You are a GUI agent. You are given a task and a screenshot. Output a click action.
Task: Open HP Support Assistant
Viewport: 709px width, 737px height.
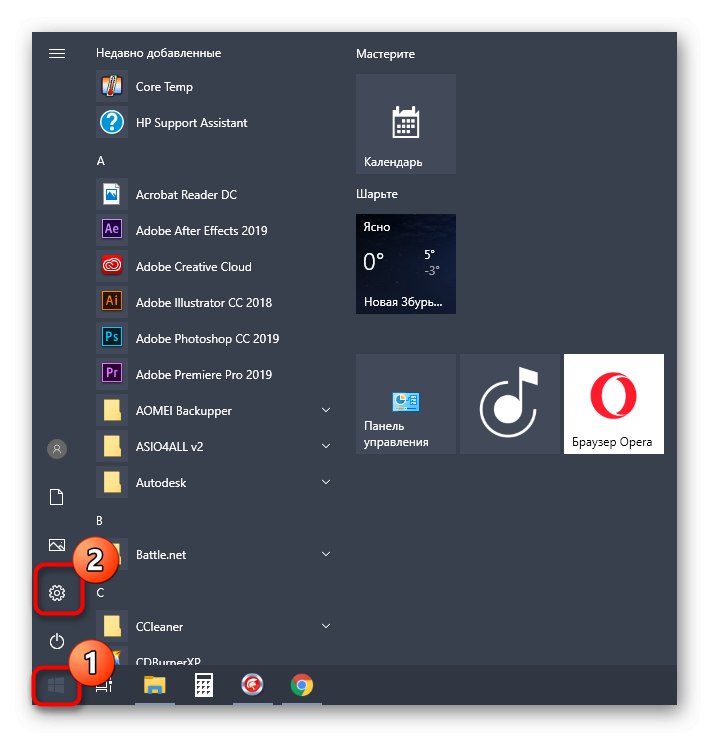pyautogui.click(x=214, y=123)
